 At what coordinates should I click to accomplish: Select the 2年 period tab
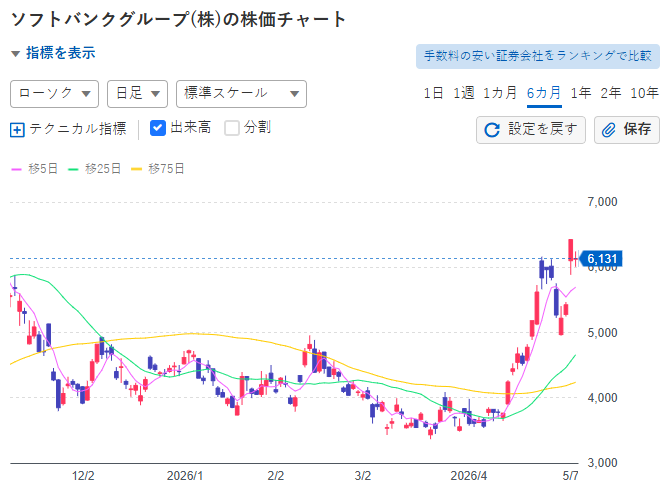(x=611, y=93)
